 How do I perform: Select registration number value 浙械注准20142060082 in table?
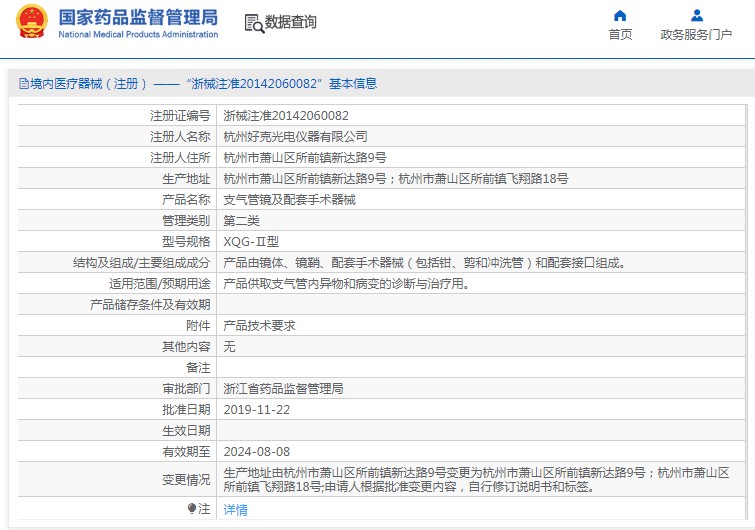(286, 116)
